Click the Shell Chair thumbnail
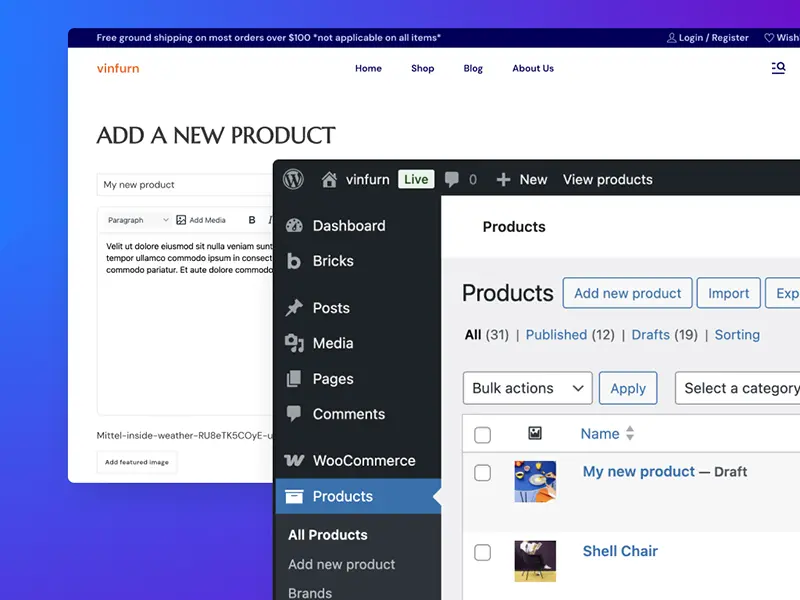Viewport: 800px width, 600px height. (x=535, y=561)
